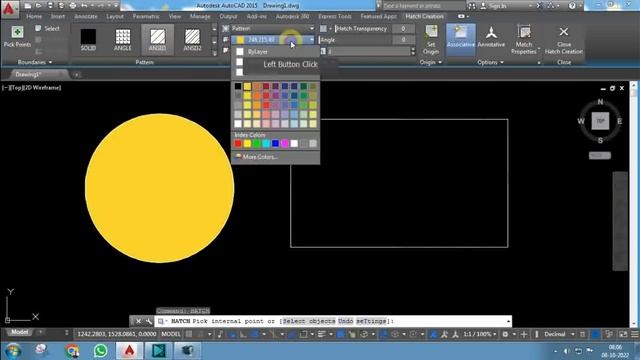Open the Manage ribbon tab

[x=200, y=16]
